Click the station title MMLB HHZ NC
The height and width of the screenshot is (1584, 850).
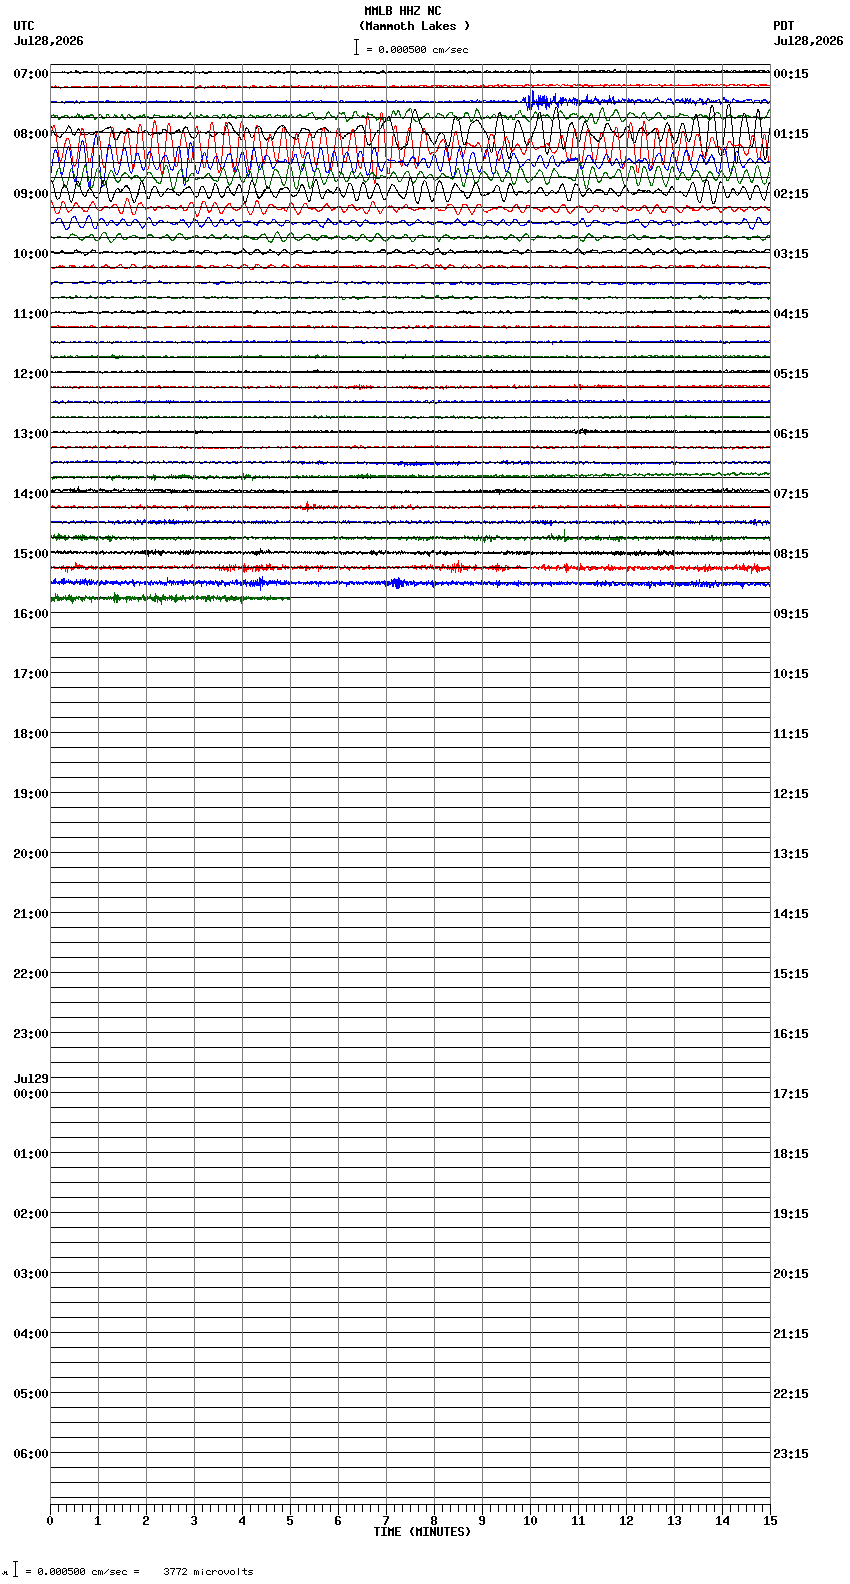pyautogui.click(x=402, y=11)
